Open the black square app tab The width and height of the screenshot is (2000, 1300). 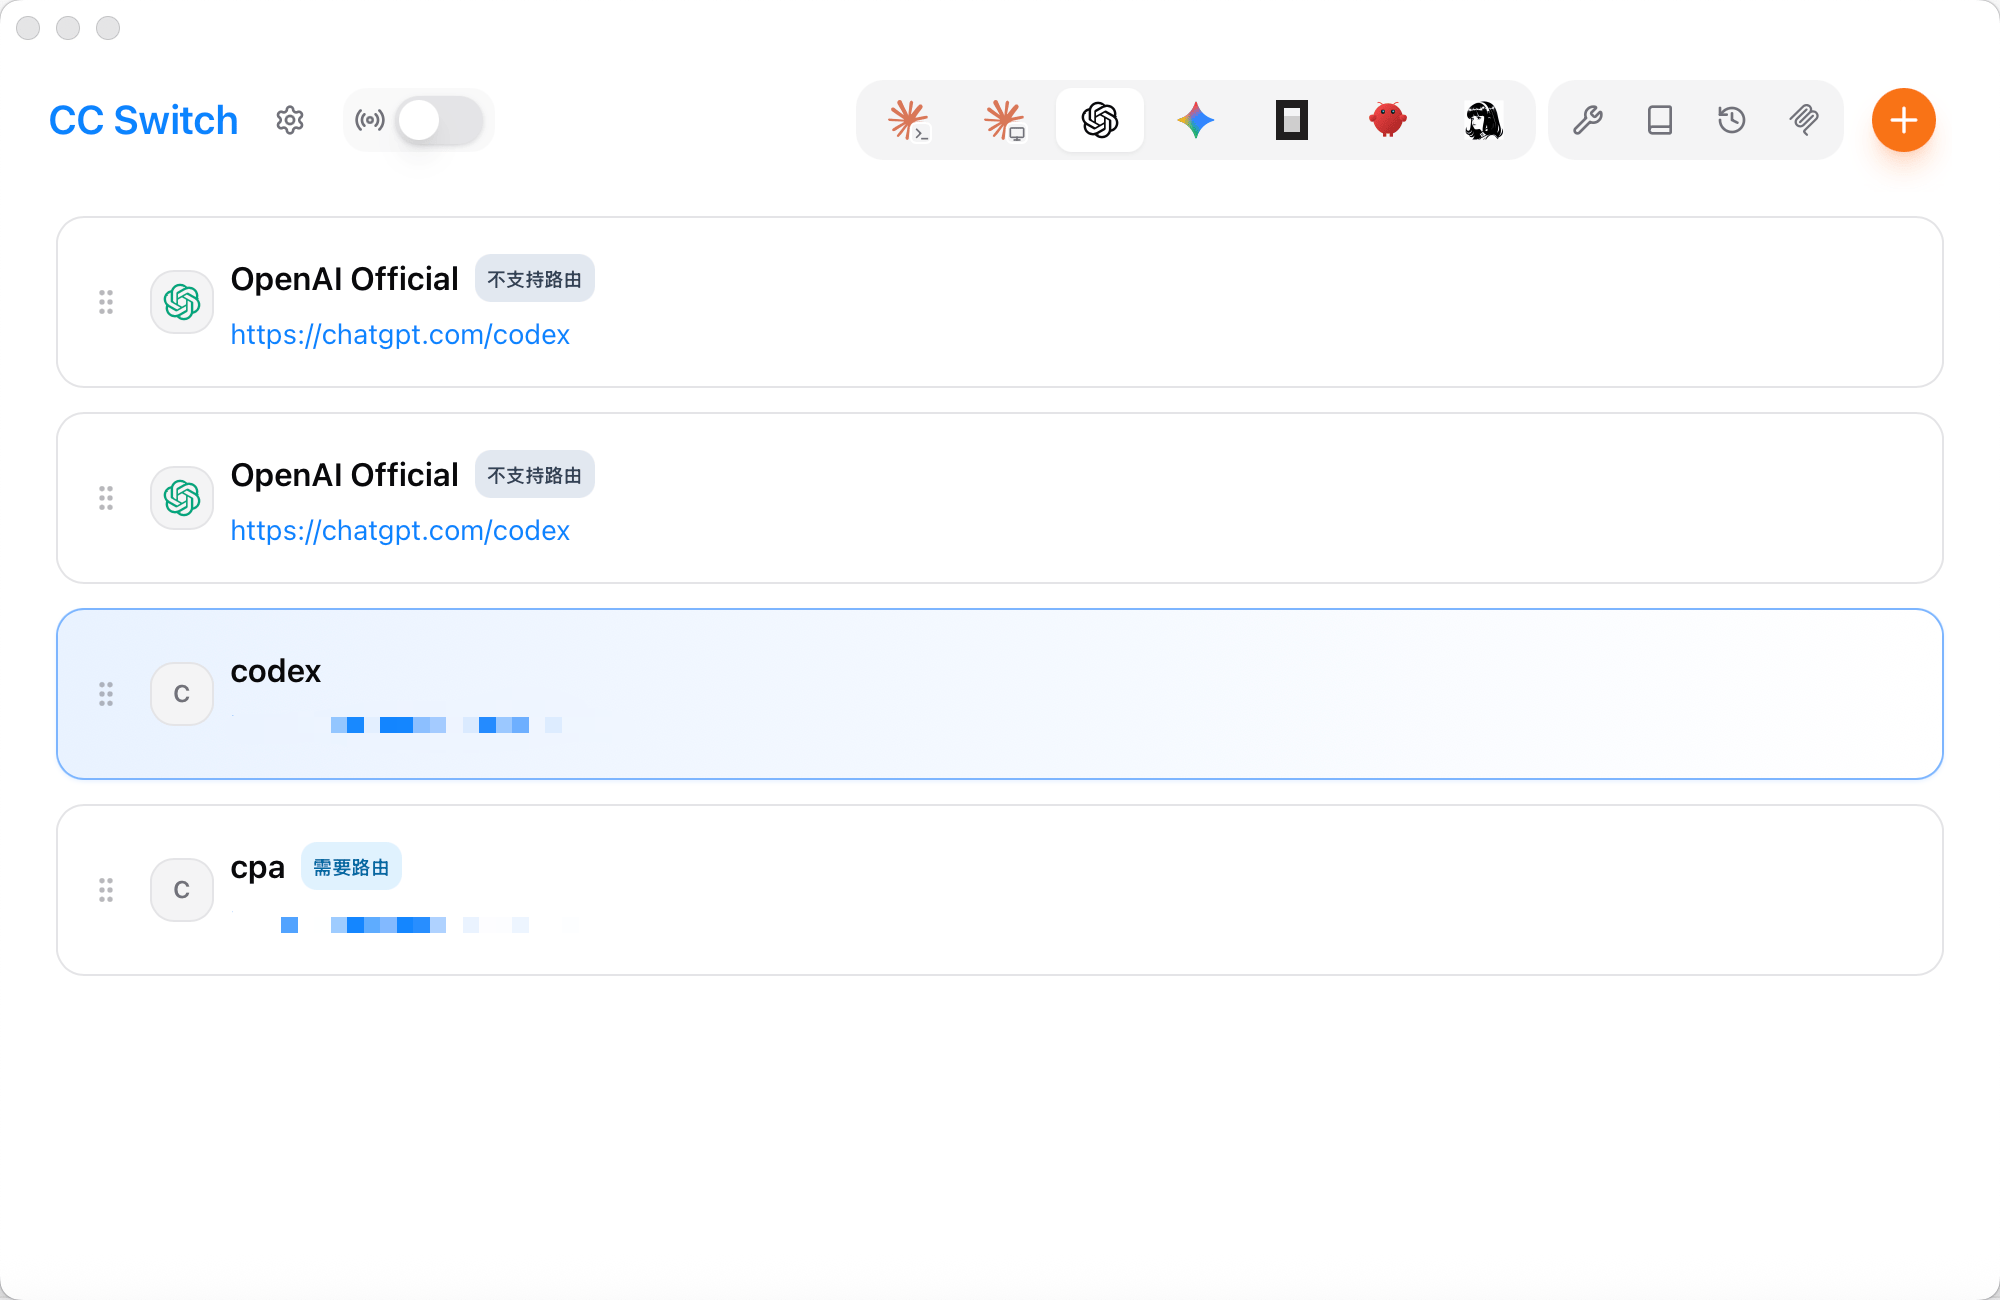[1292, 120]
